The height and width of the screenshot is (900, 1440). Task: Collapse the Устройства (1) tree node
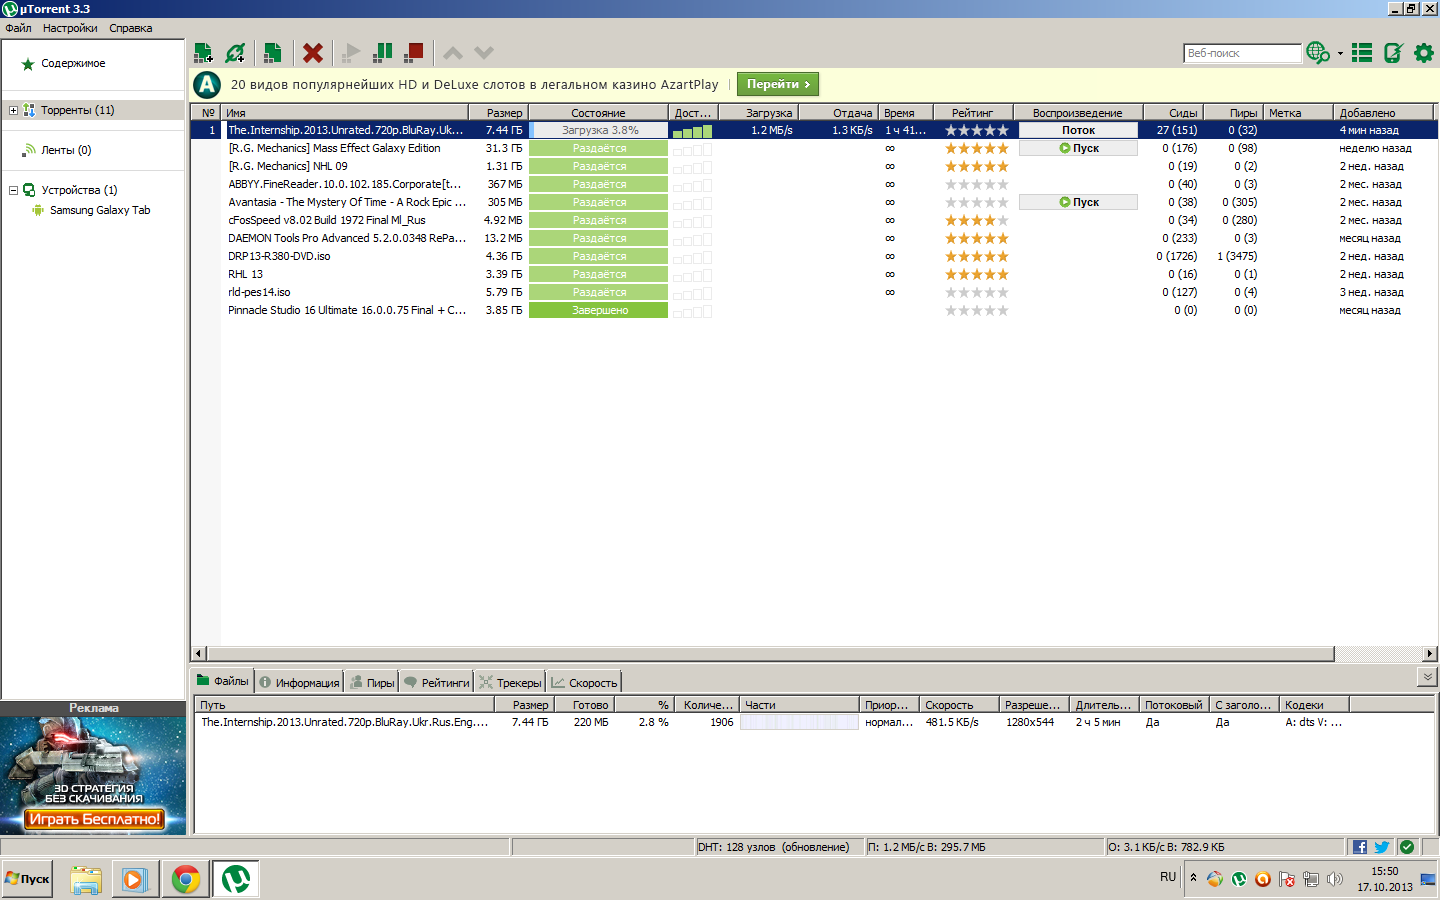coord(13,190)
